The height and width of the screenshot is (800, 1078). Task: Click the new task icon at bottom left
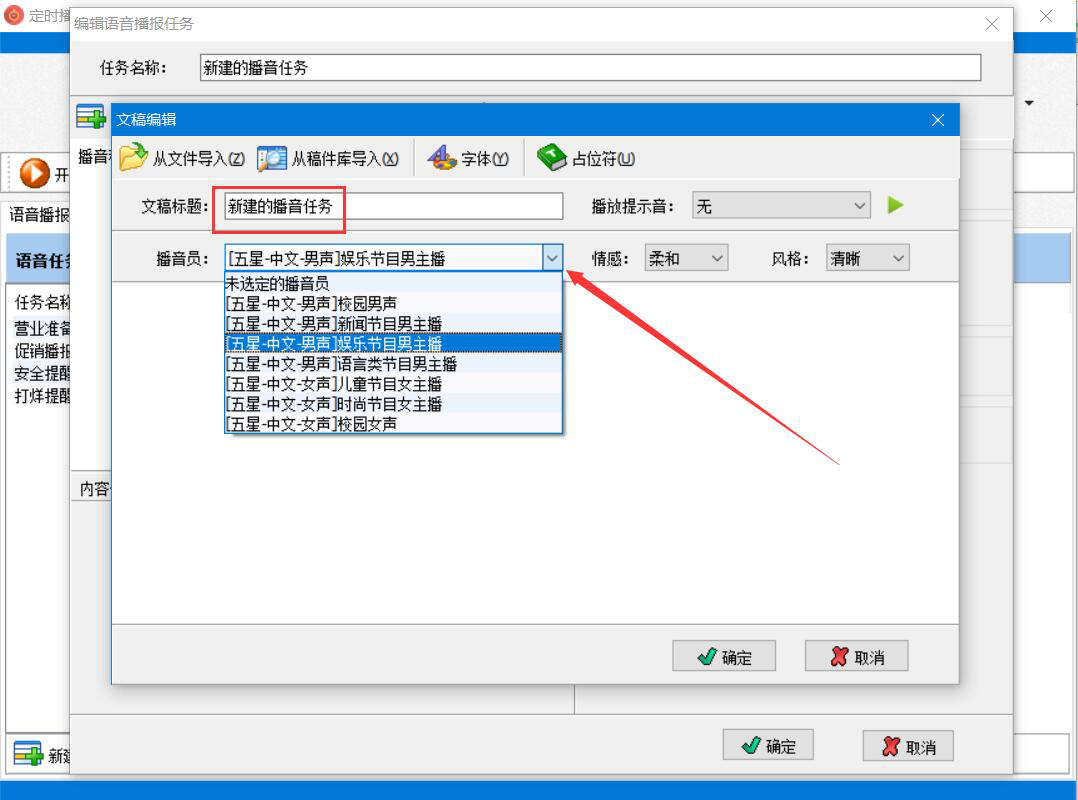(28, 754)
